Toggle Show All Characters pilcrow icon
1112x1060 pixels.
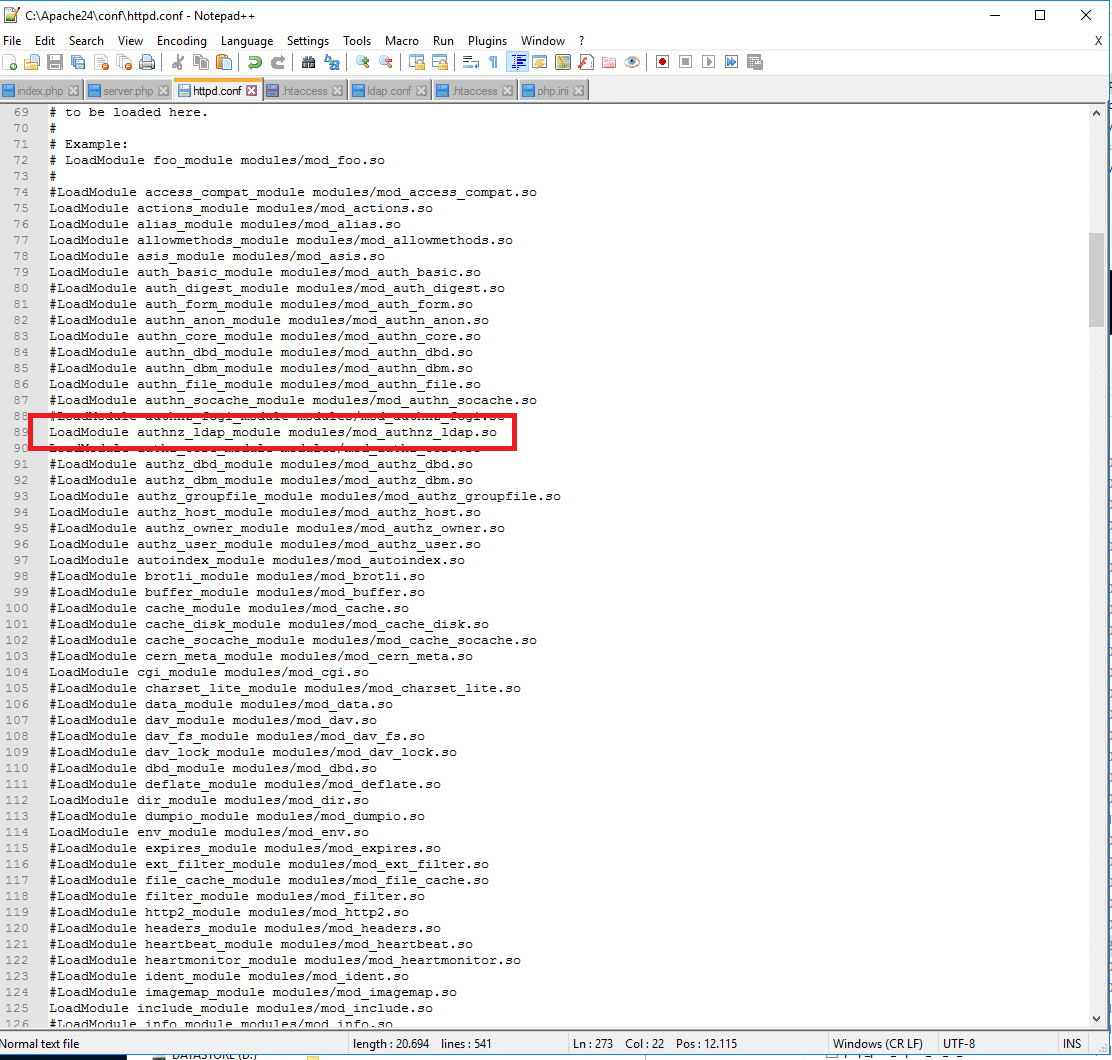point(494,62)
